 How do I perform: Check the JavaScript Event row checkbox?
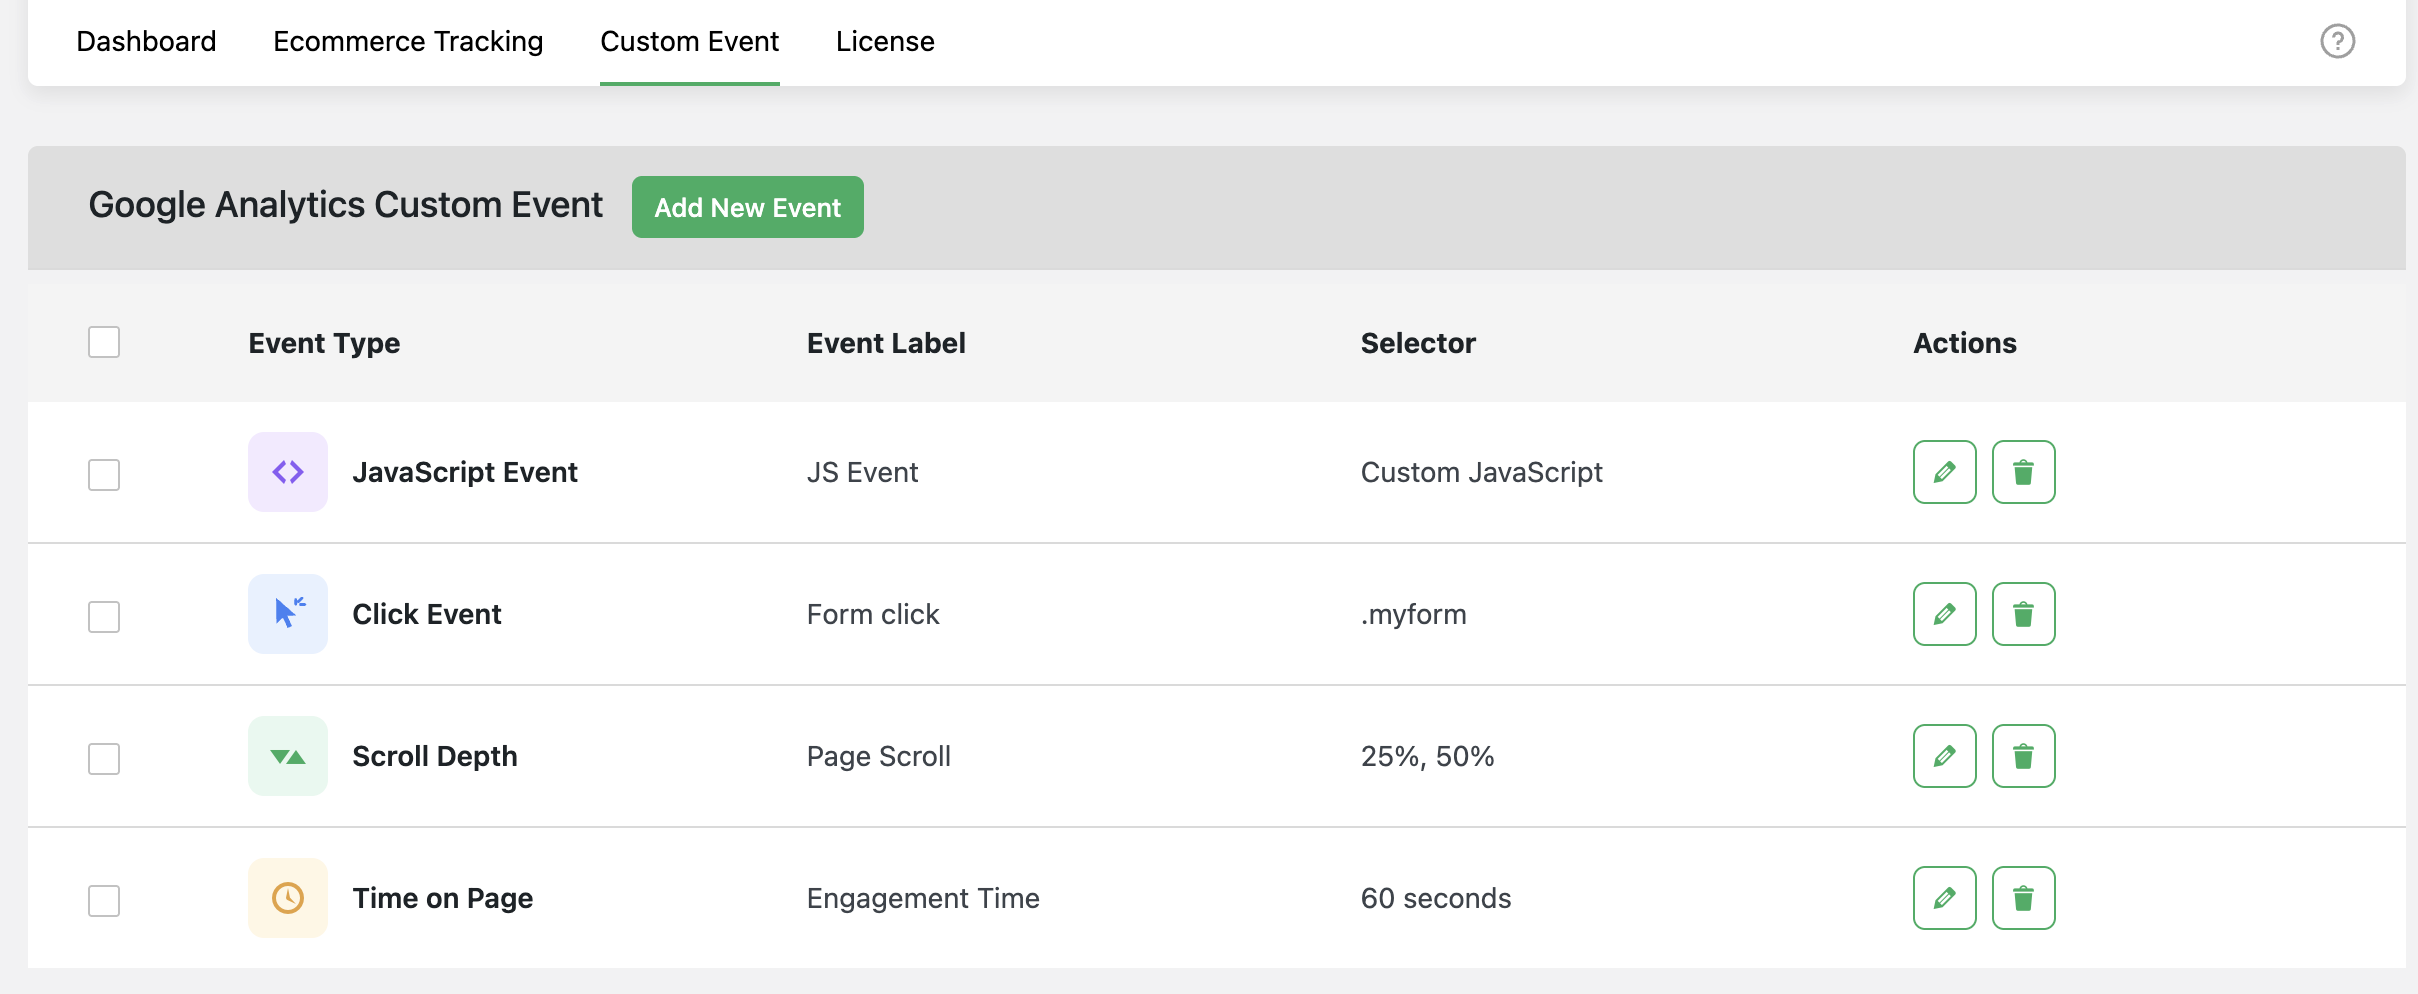pyautogui.click(x=104, y=474)
